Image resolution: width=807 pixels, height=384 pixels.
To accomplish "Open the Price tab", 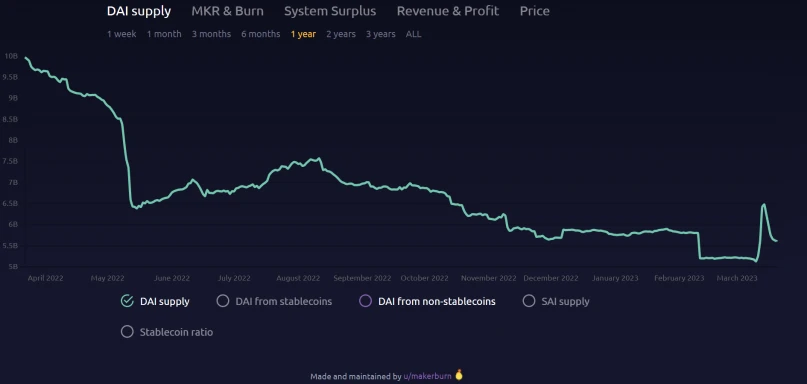I will pyautogui.click(x=535, y=11).
